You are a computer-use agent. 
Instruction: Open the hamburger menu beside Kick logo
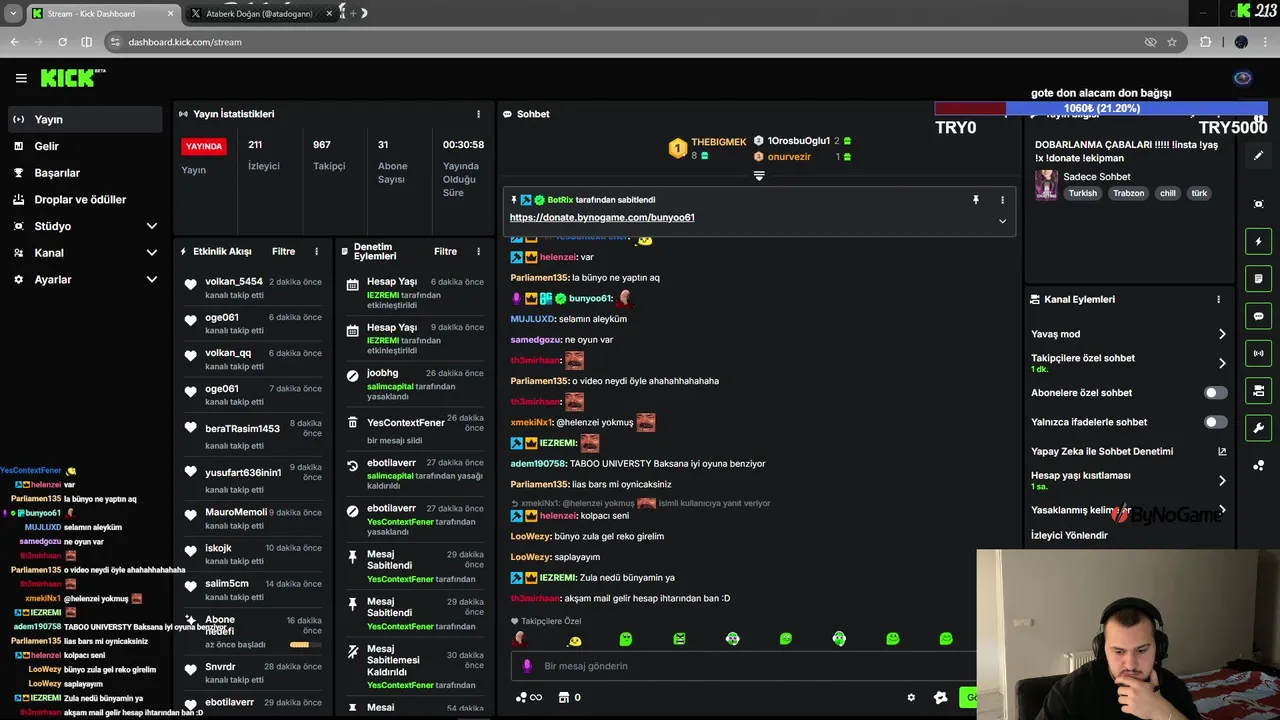[x=21, y=78]
